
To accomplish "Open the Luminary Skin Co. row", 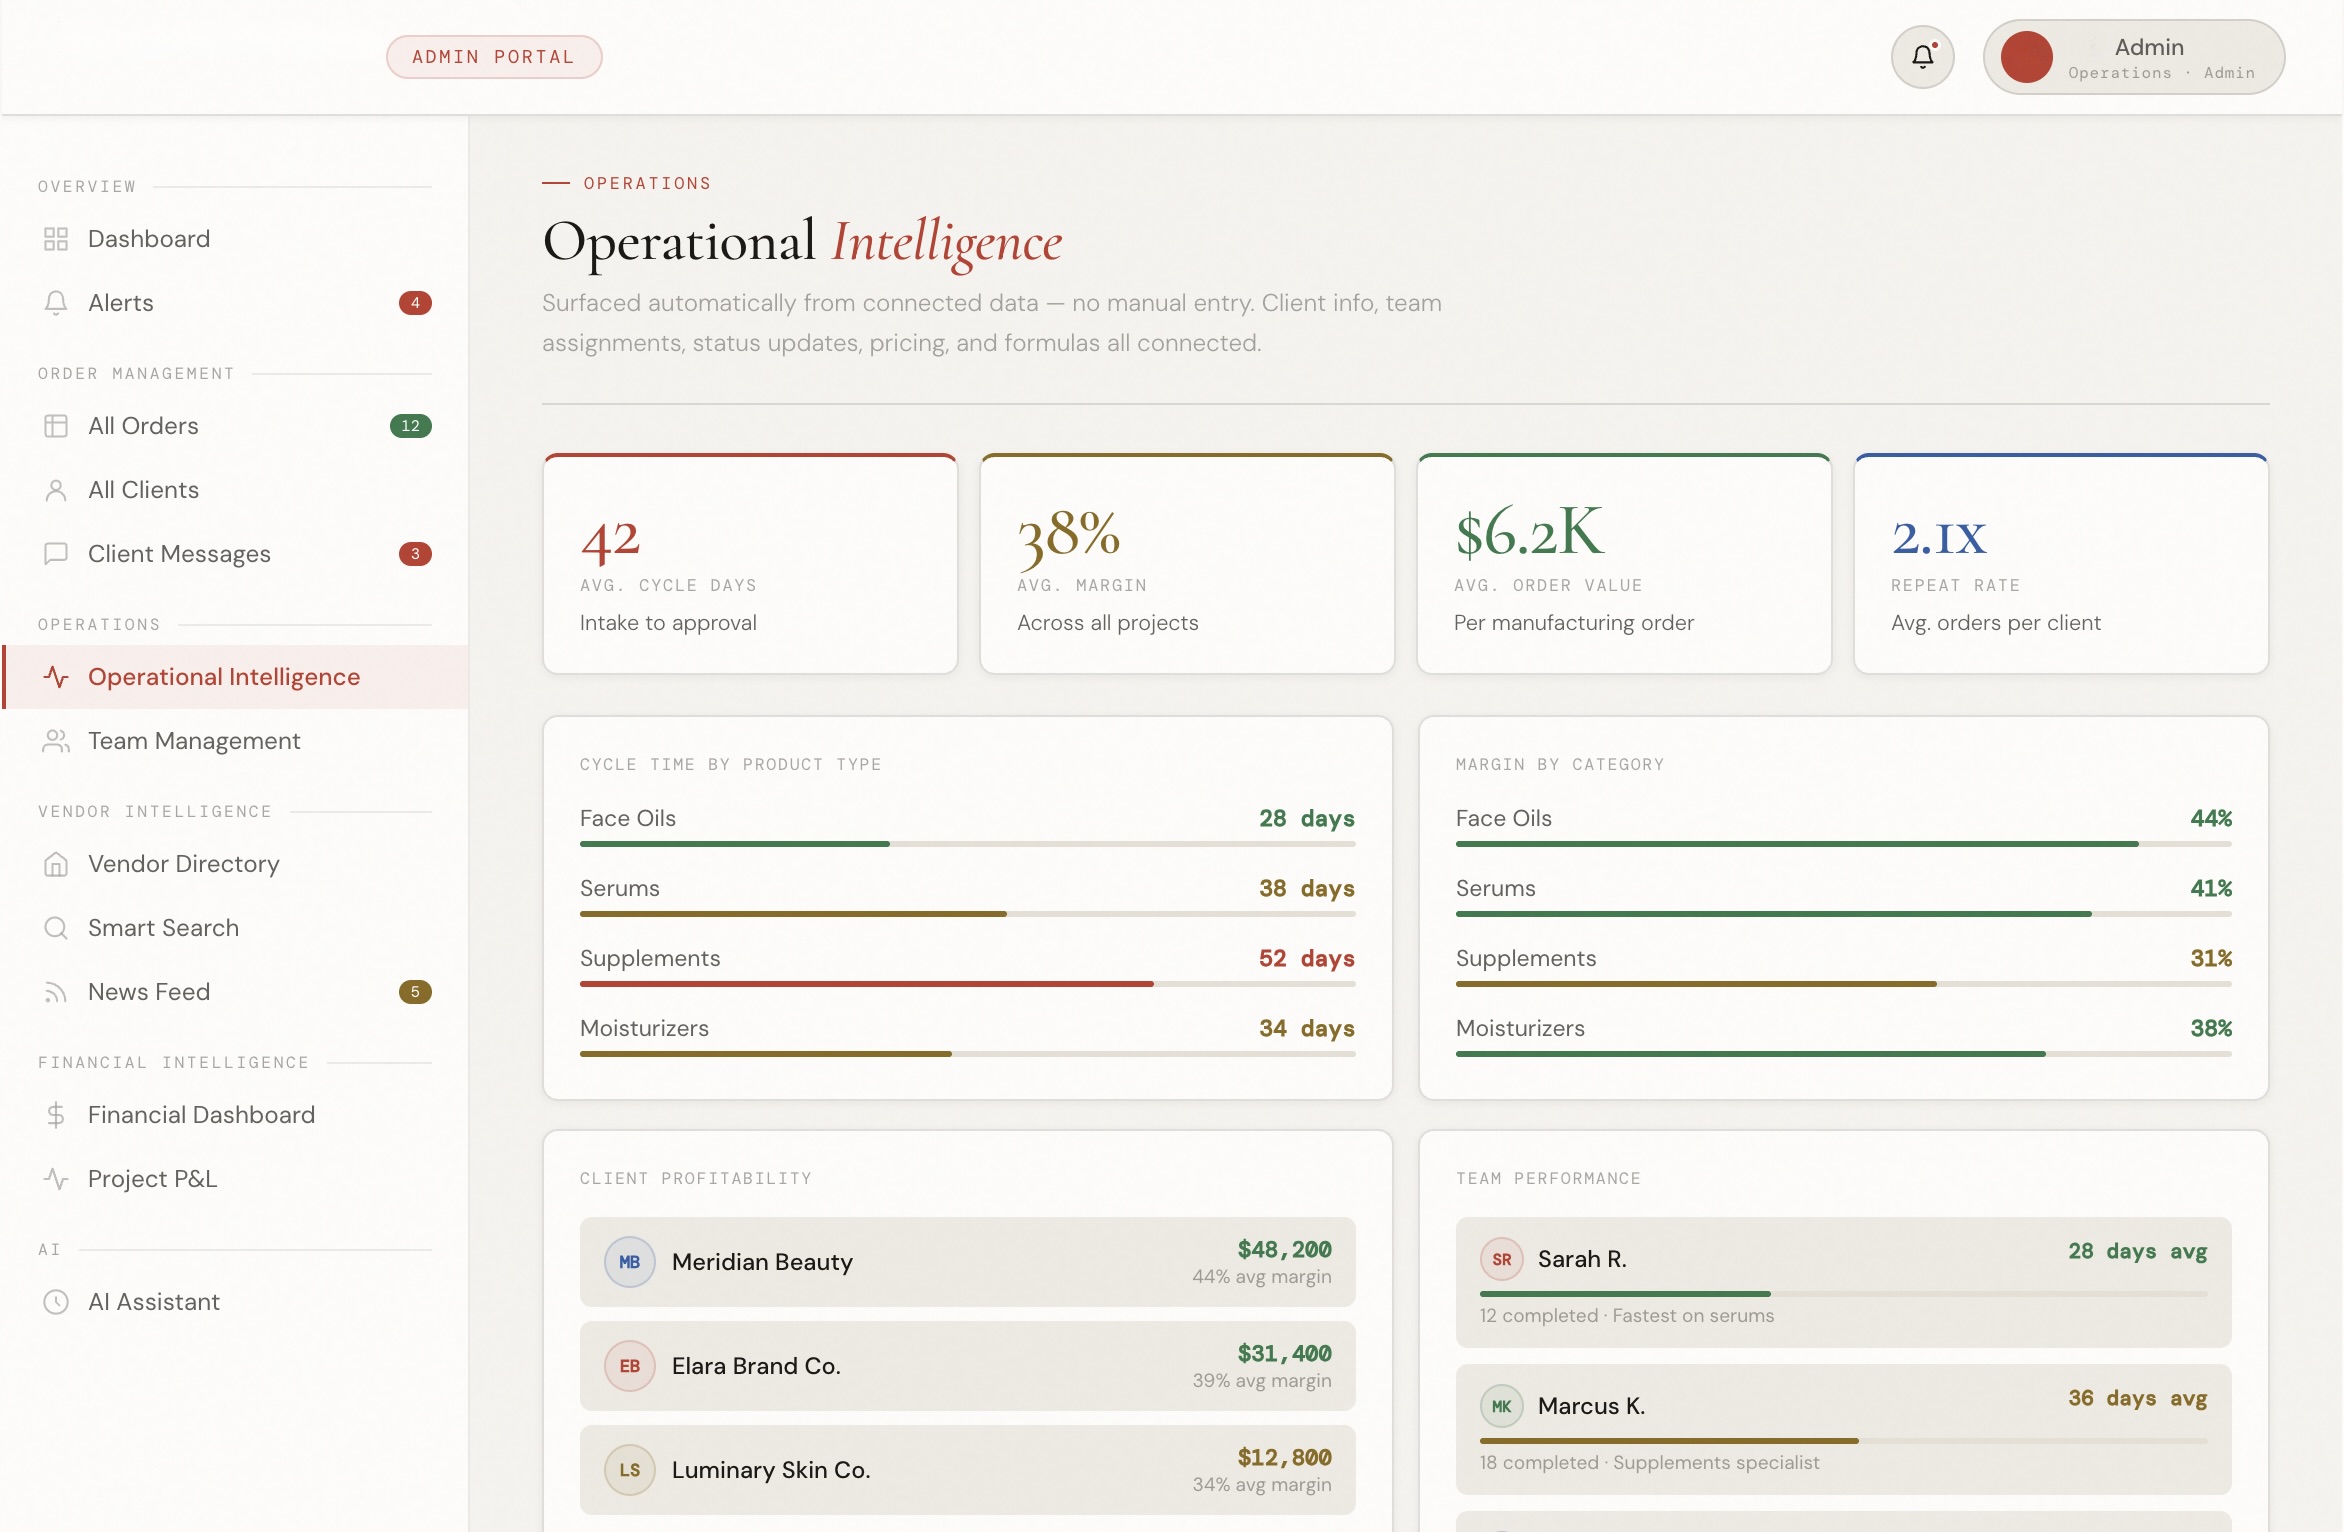I will (x=968, y=1470).
